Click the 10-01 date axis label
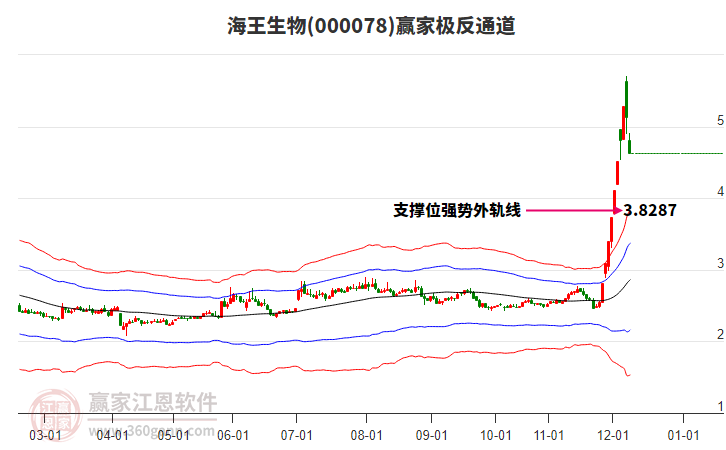The image size is (726, 450). click(495, 435)
